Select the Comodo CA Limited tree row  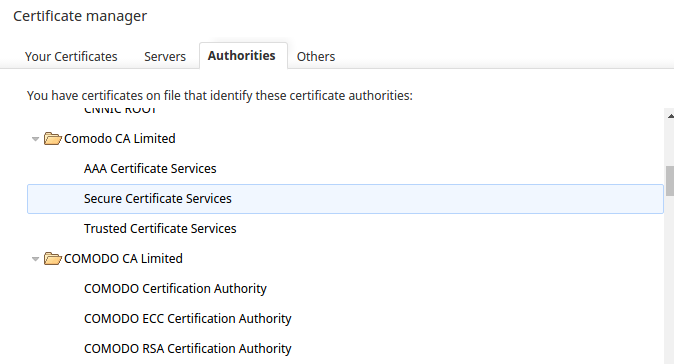(345, 138)
